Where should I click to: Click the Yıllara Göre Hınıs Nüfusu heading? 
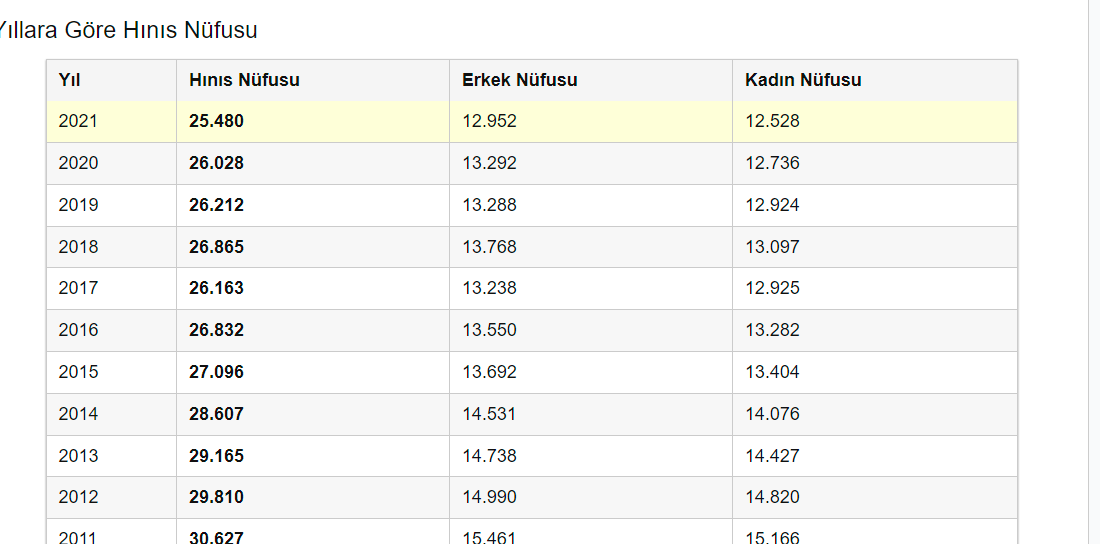(x=126, y=31)
